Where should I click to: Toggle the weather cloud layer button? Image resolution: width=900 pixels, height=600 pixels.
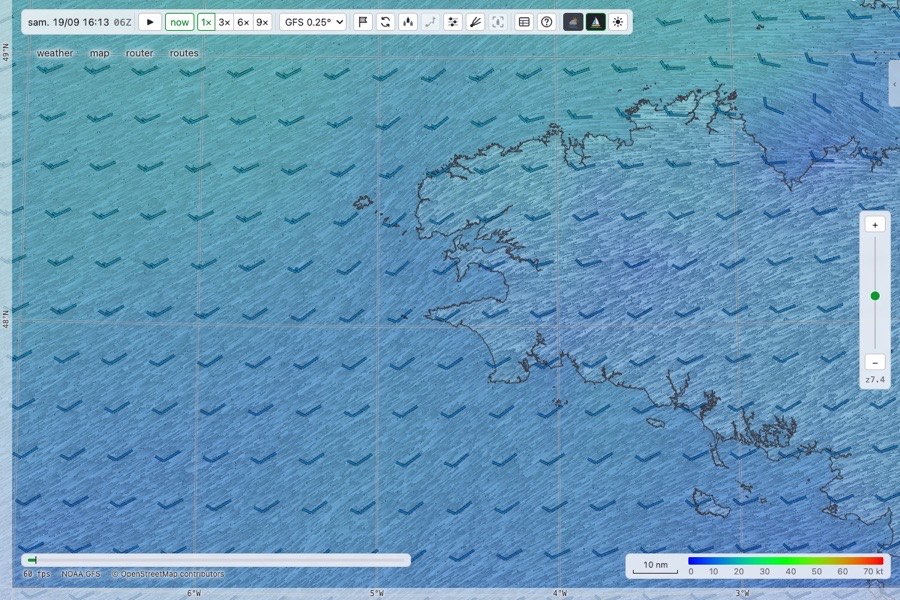573,22
